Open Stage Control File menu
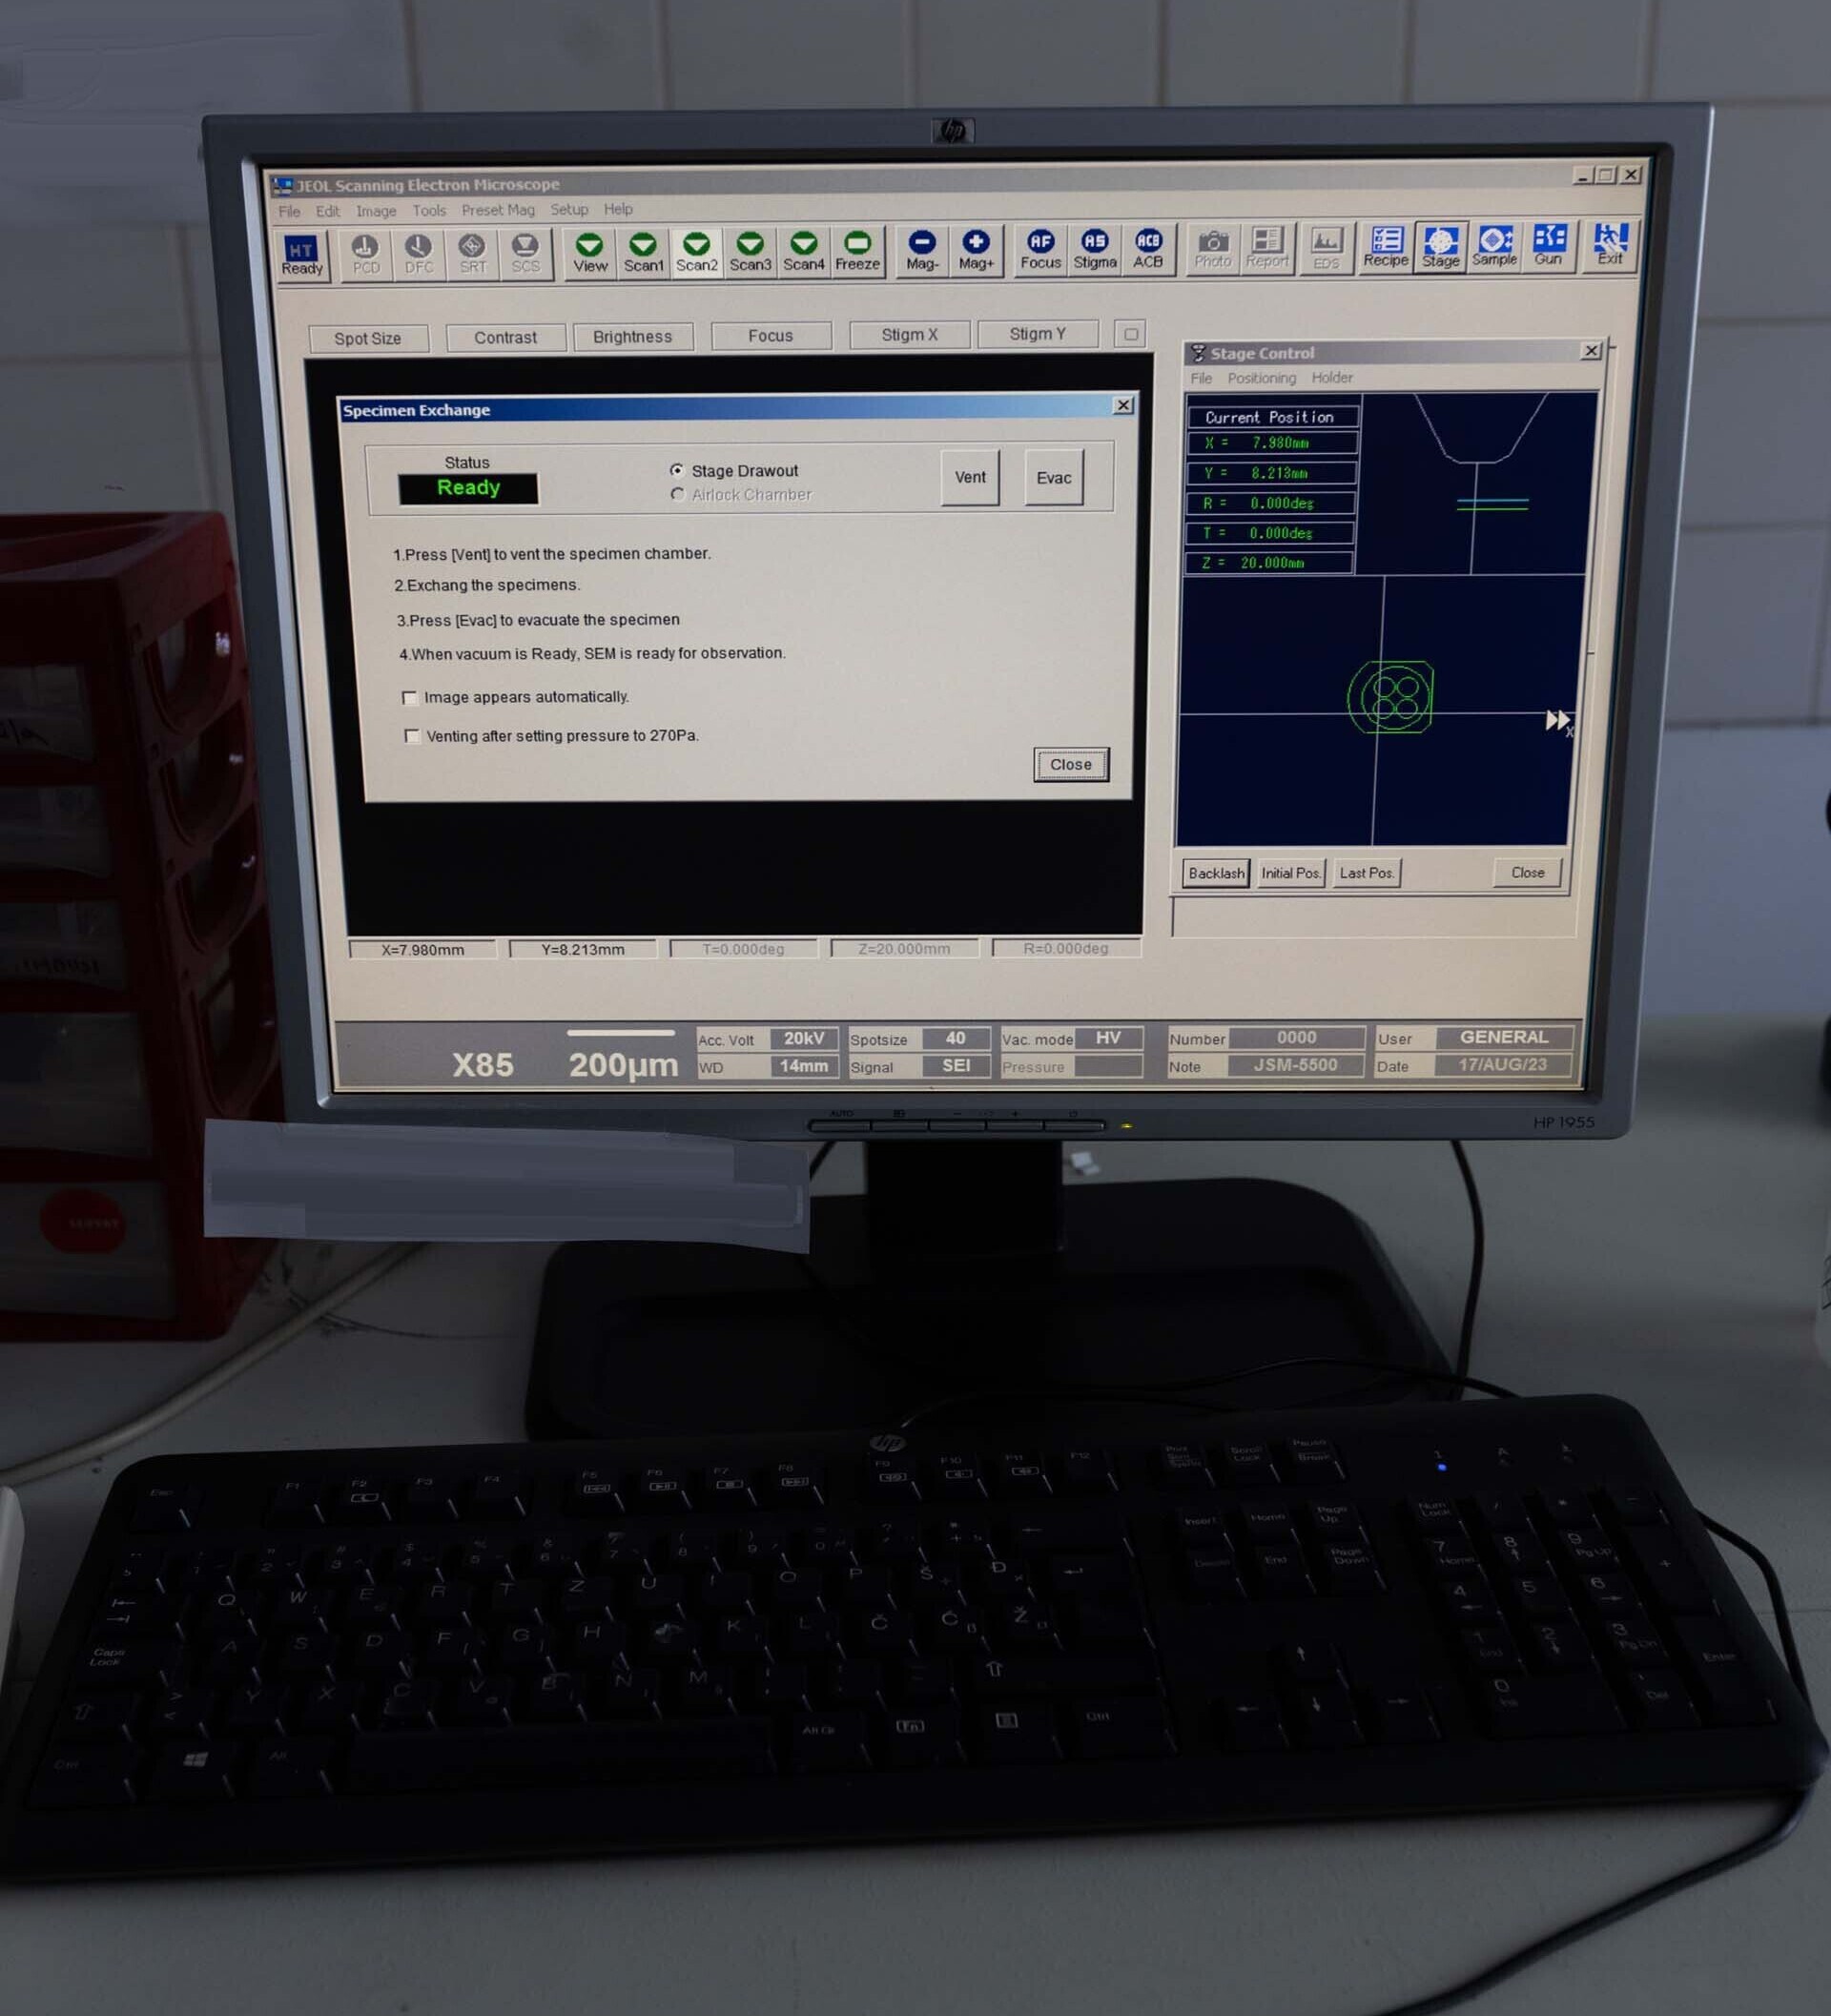The width and height of the screenshot is (1831, 2016). [x=1201, y=378]
